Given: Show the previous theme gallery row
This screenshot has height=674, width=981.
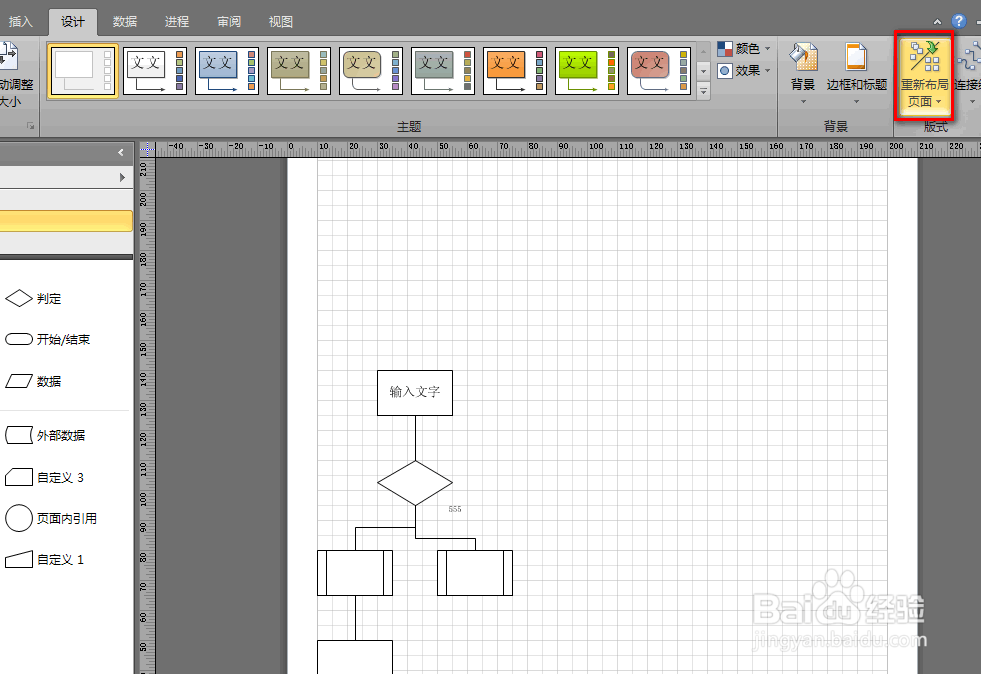Looking at the screenshot, I should tap(704, 53).
